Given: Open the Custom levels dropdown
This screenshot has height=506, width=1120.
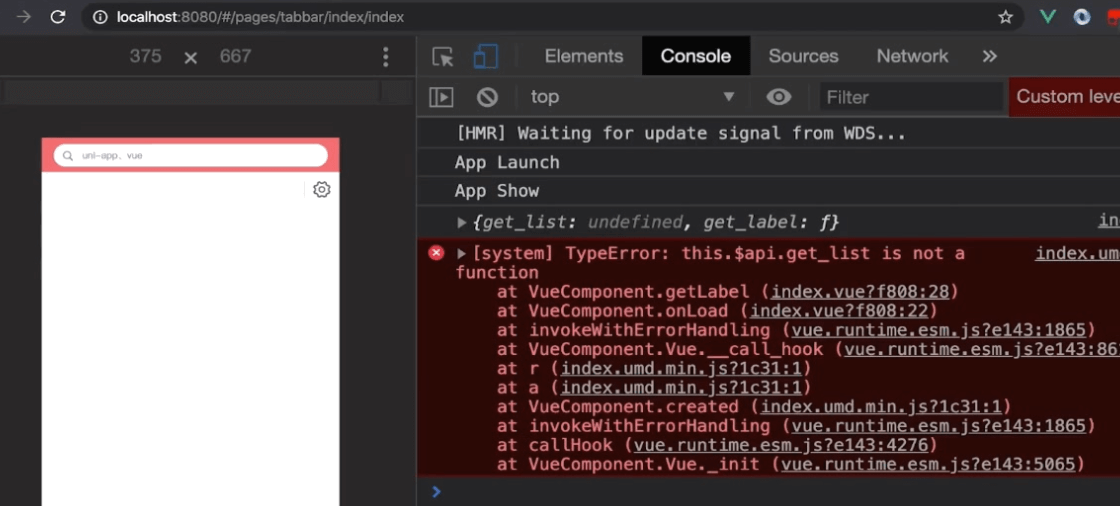Looking at the screenshot, I should point(1064,96).
